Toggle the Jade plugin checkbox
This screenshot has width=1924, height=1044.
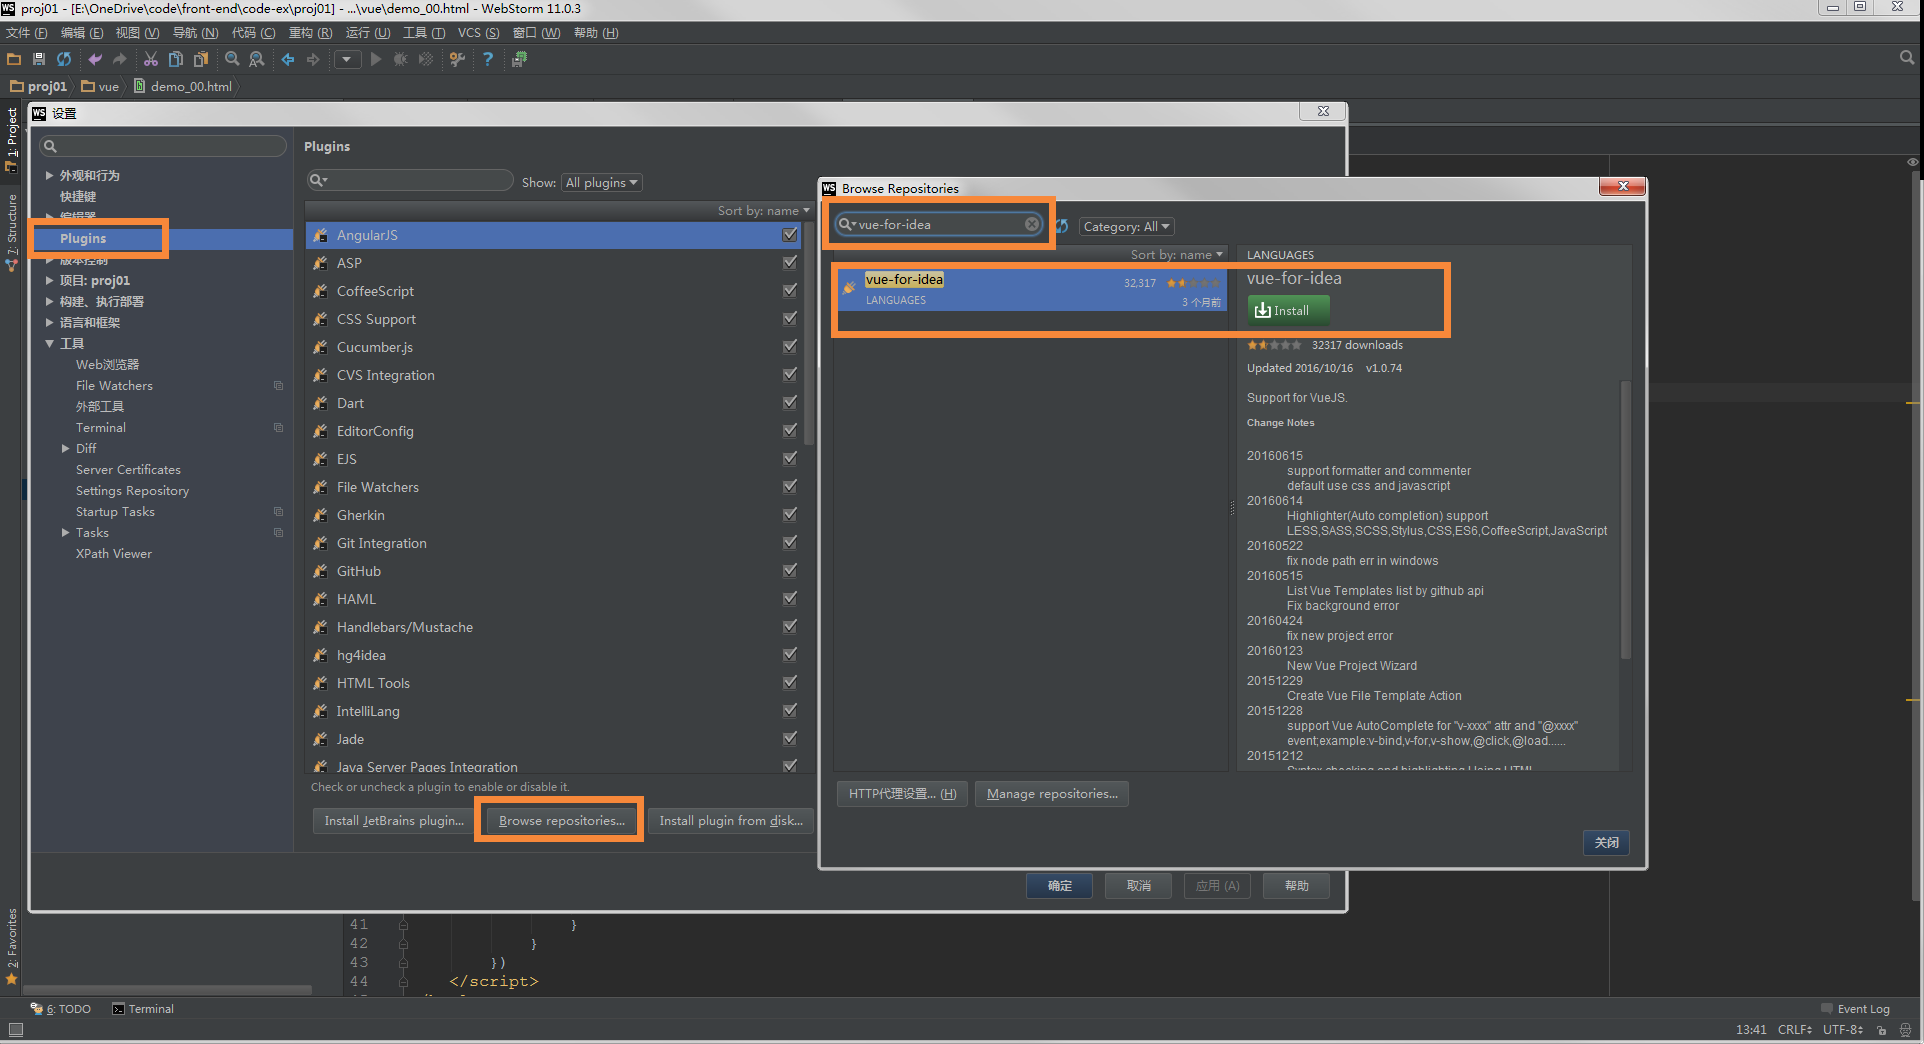coord(790,738)
